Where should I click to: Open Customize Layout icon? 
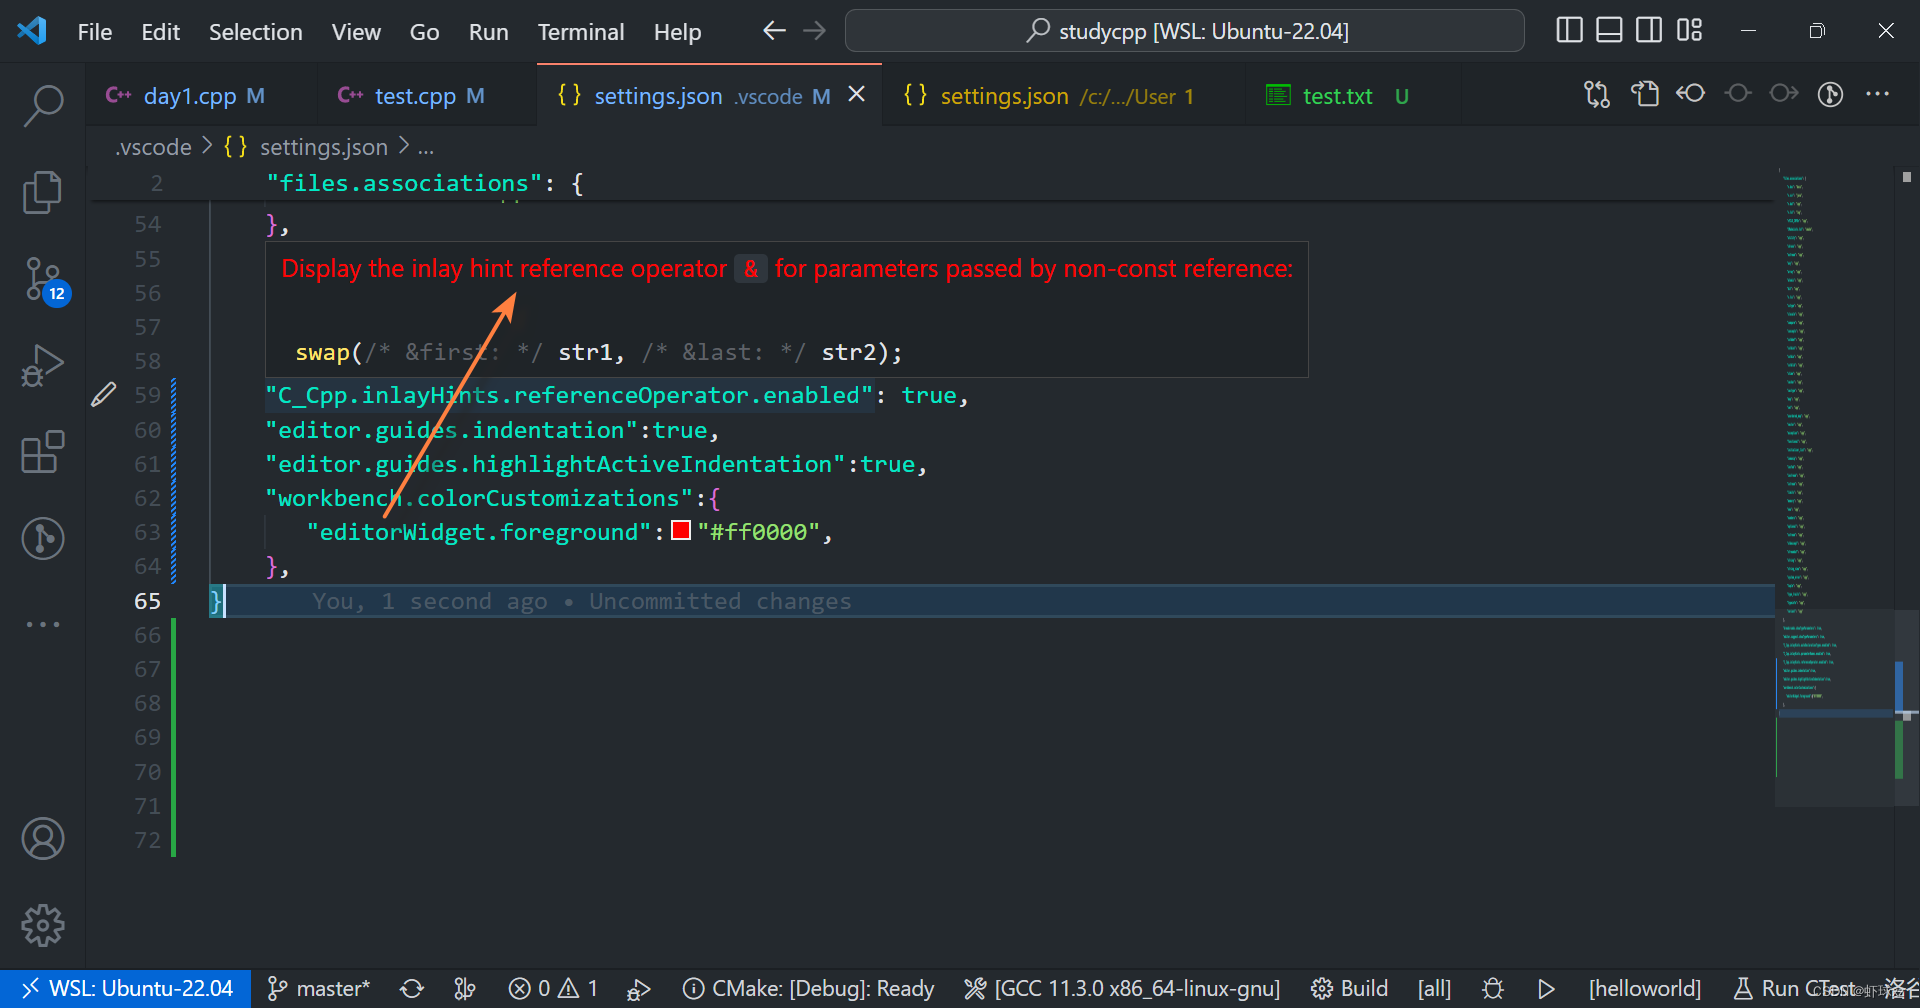click(1689, 30)
